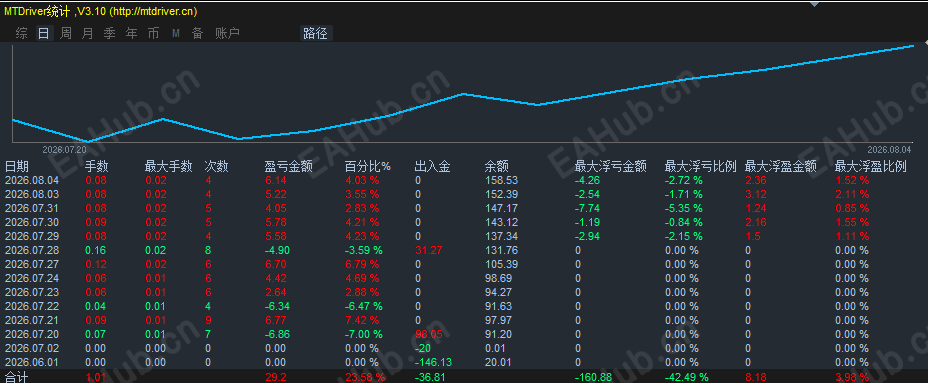Screen dimensions: 928x383
Task: Click the deposit value 31.27
Action: (428, 250)
